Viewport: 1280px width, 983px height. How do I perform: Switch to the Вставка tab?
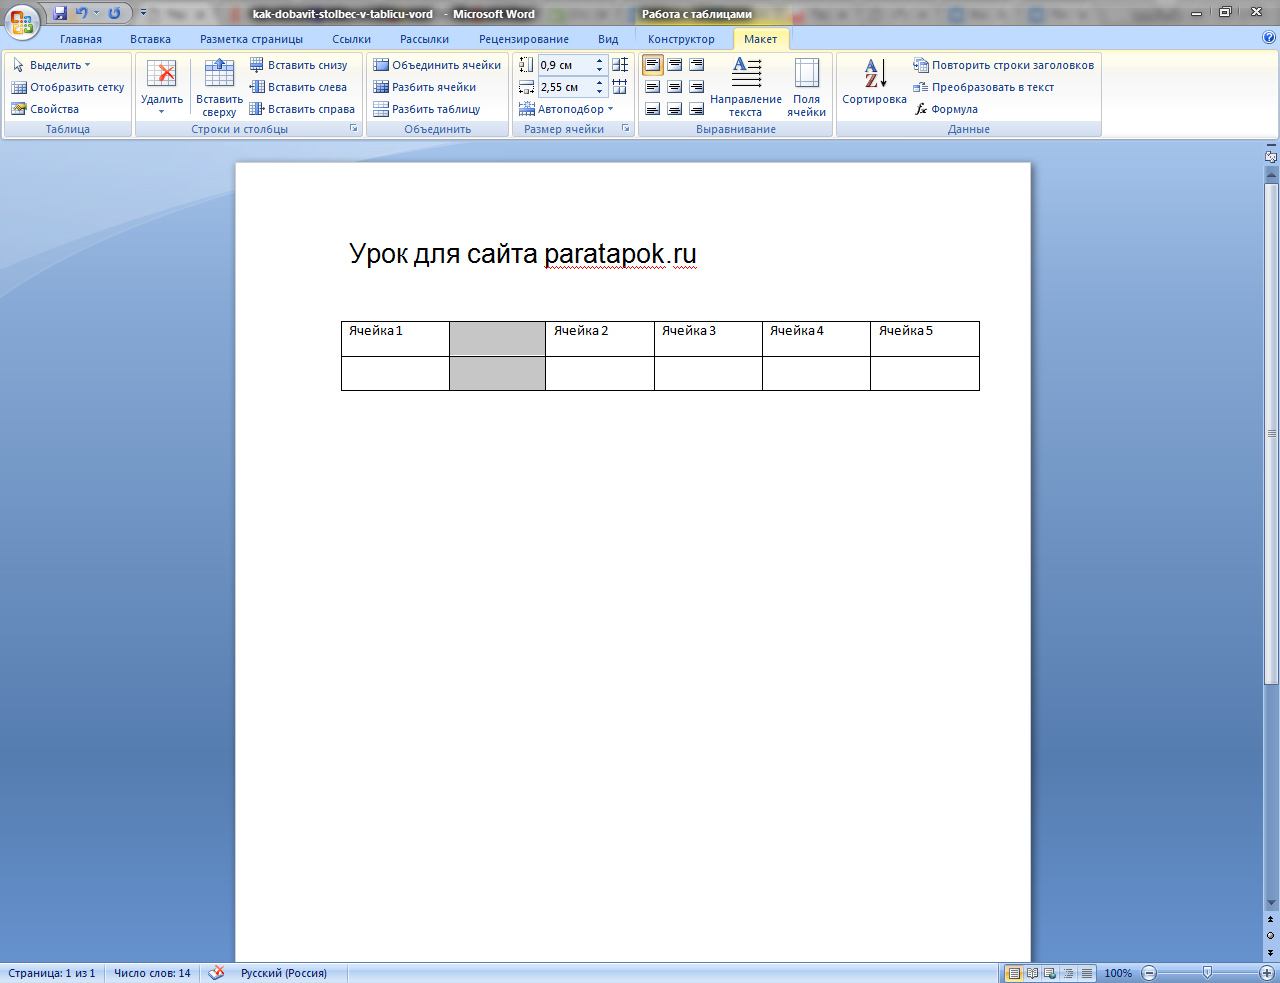150,39
